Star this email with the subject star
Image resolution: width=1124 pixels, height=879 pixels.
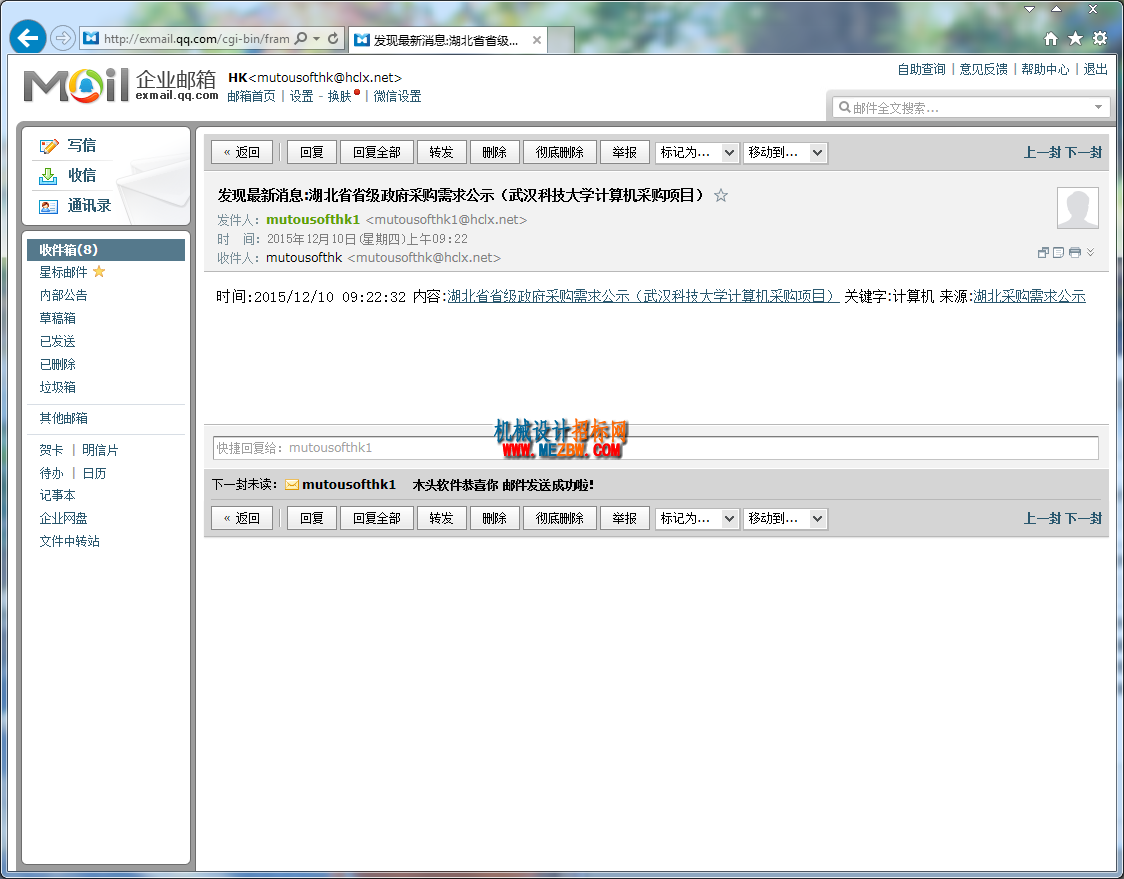(x=721, y=196)
